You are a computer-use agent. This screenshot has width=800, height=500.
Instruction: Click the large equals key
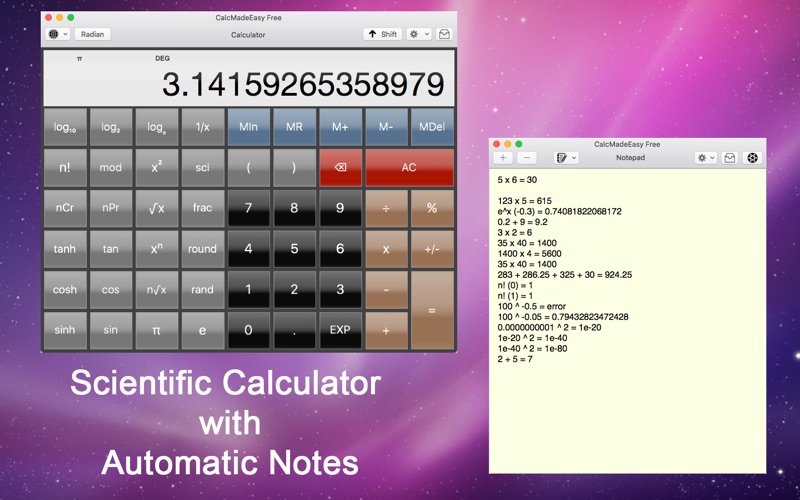(x=432, y=310)
